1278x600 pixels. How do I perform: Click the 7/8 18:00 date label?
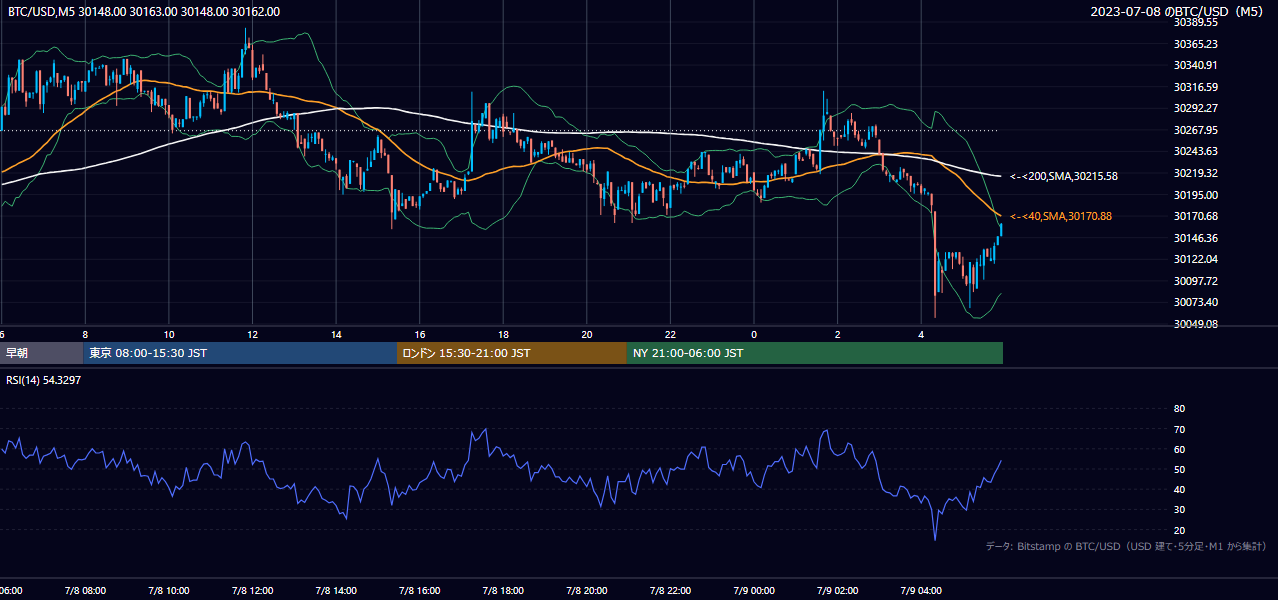503,590
